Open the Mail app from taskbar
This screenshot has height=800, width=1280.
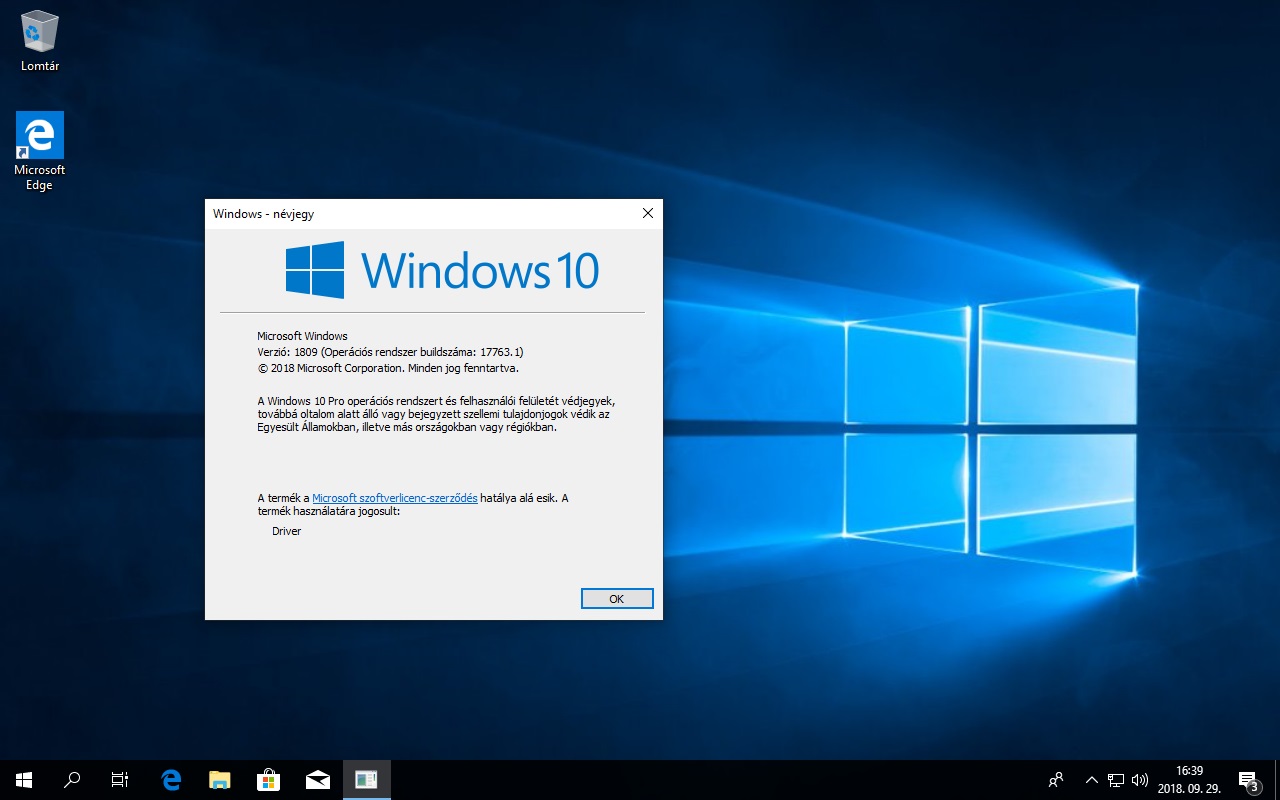(318, 780)
